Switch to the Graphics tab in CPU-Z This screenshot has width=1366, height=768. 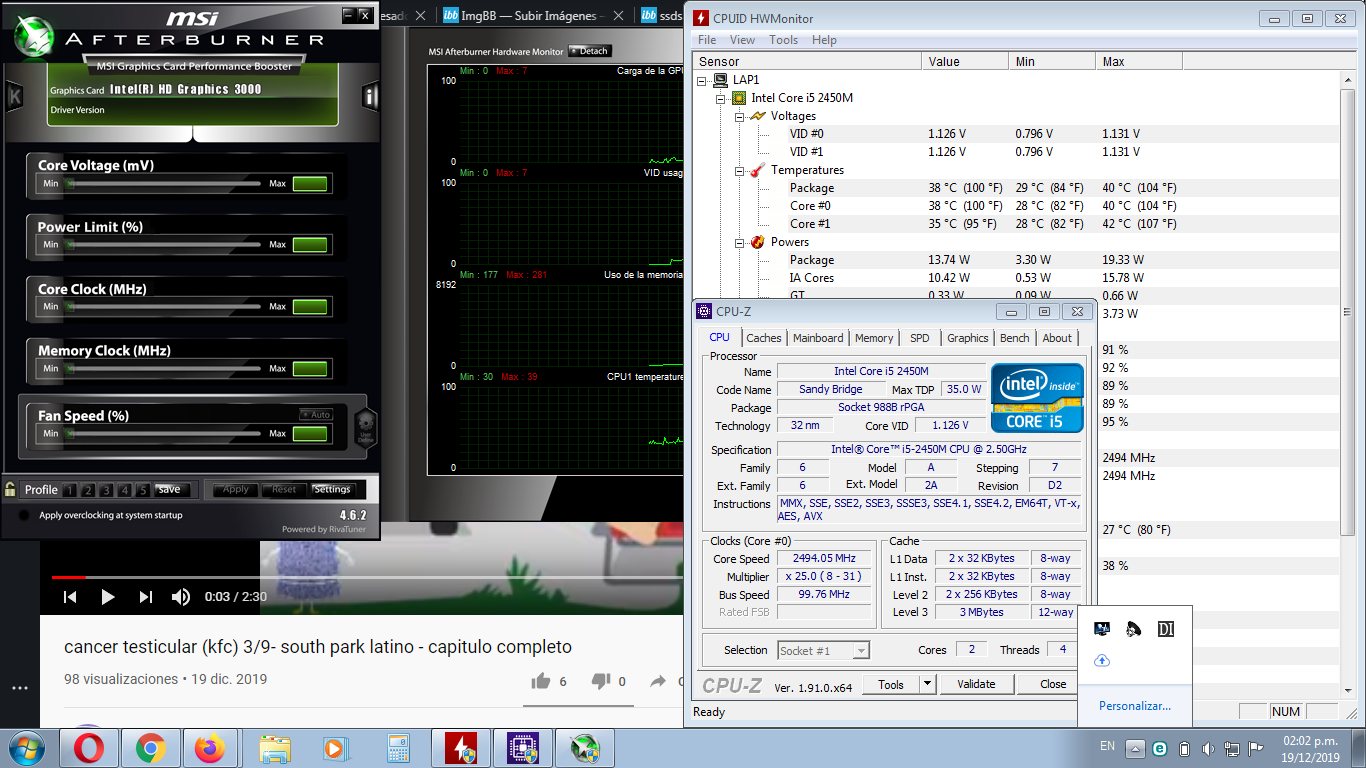(967, 338)
